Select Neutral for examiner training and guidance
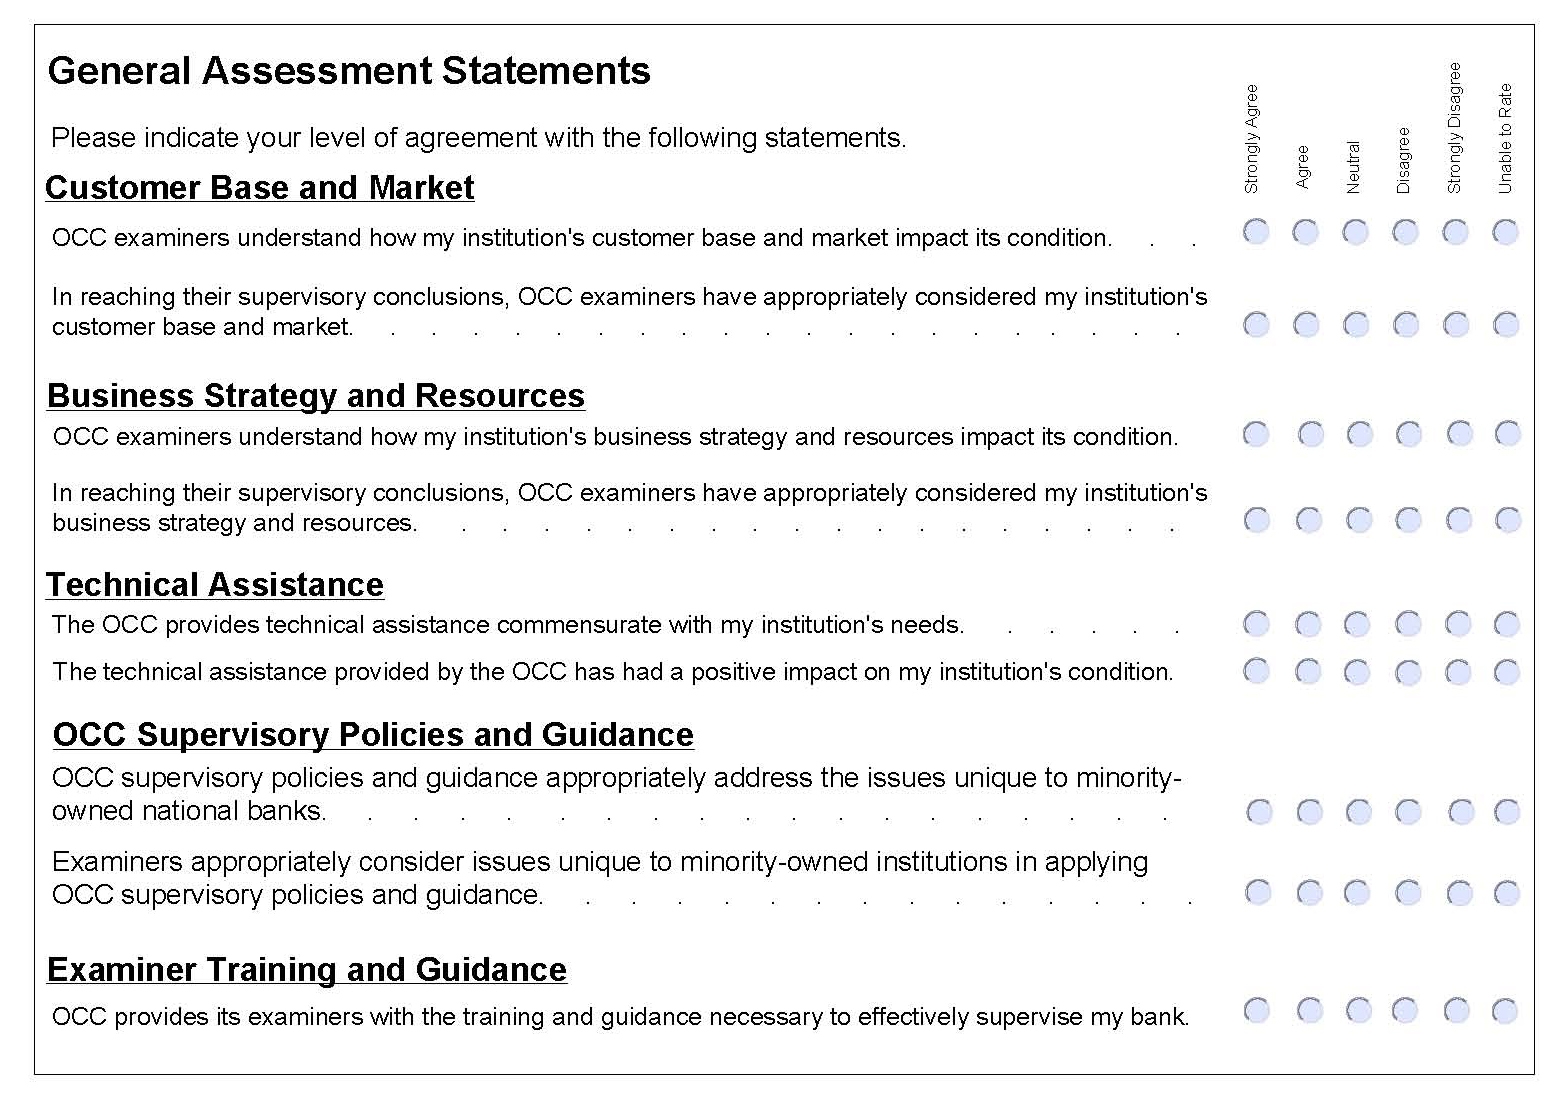This screenshot has height=1098, width=1561. coord(1358,1011)
